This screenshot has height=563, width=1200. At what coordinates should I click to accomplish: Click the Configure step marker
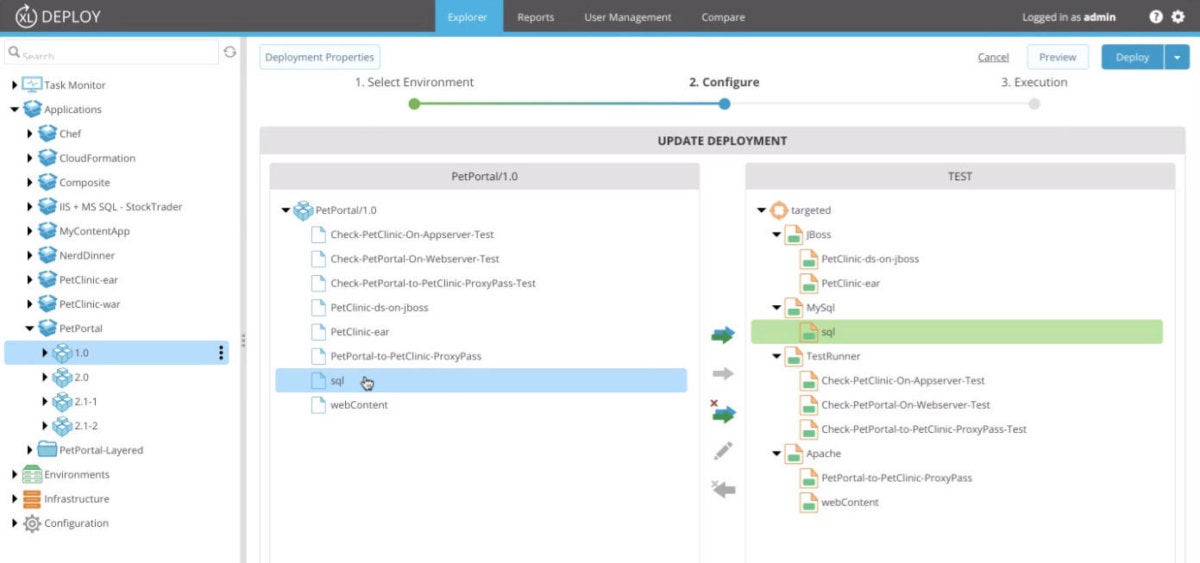point(724,103)
